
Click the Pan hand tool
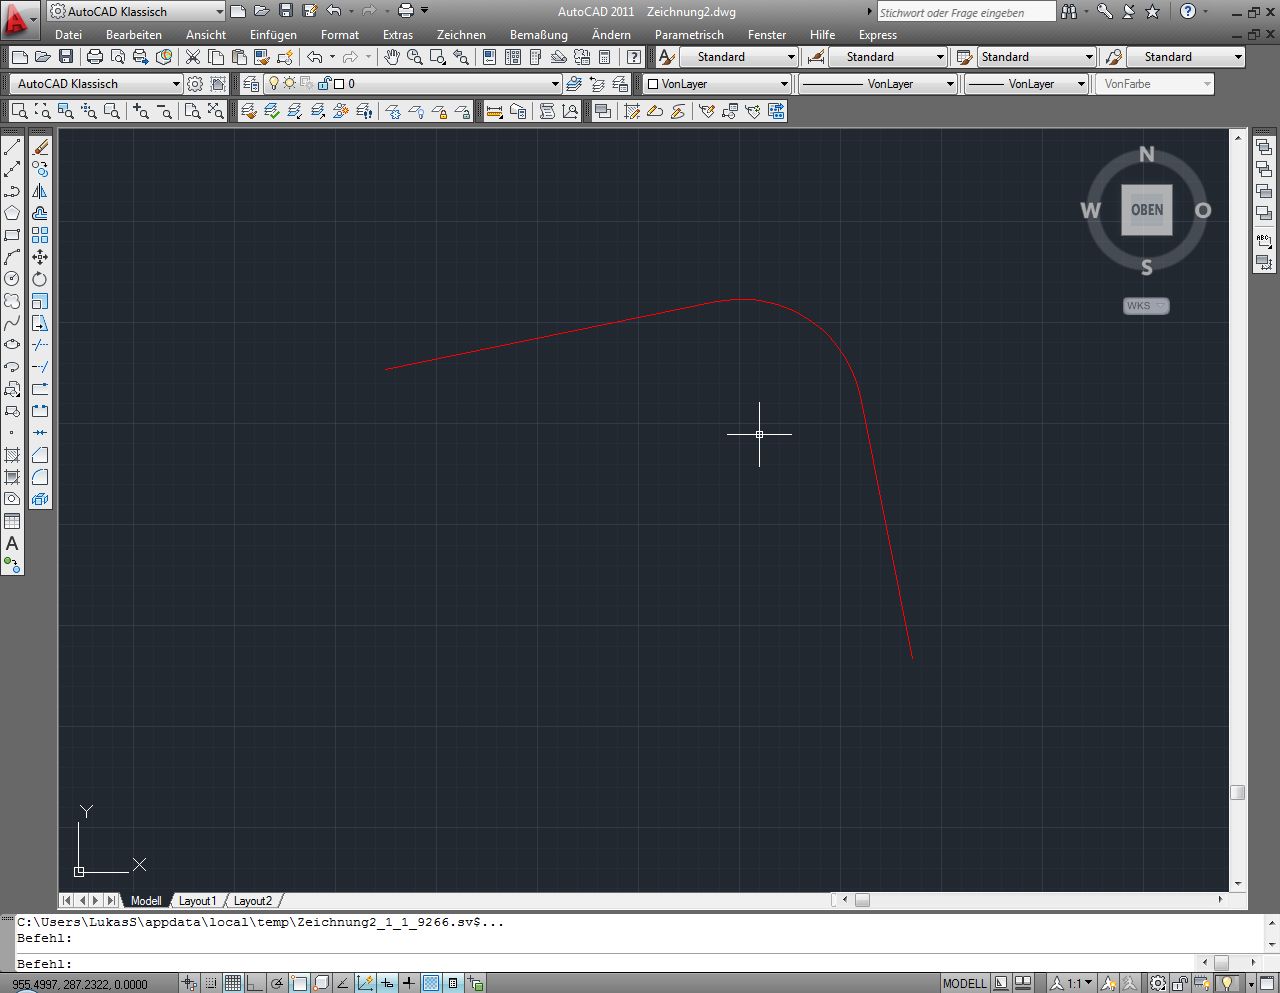click(x=391, y=57)
